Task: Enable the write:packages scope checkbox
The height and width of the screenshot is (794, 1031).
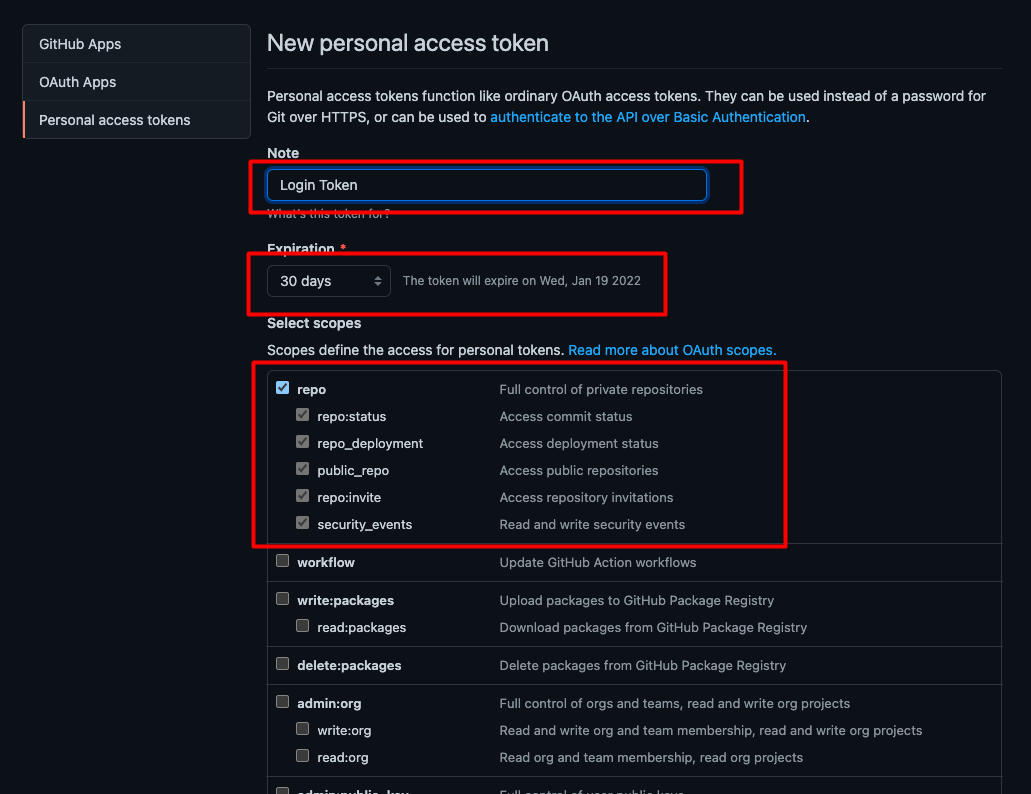Action: point(283,599)
